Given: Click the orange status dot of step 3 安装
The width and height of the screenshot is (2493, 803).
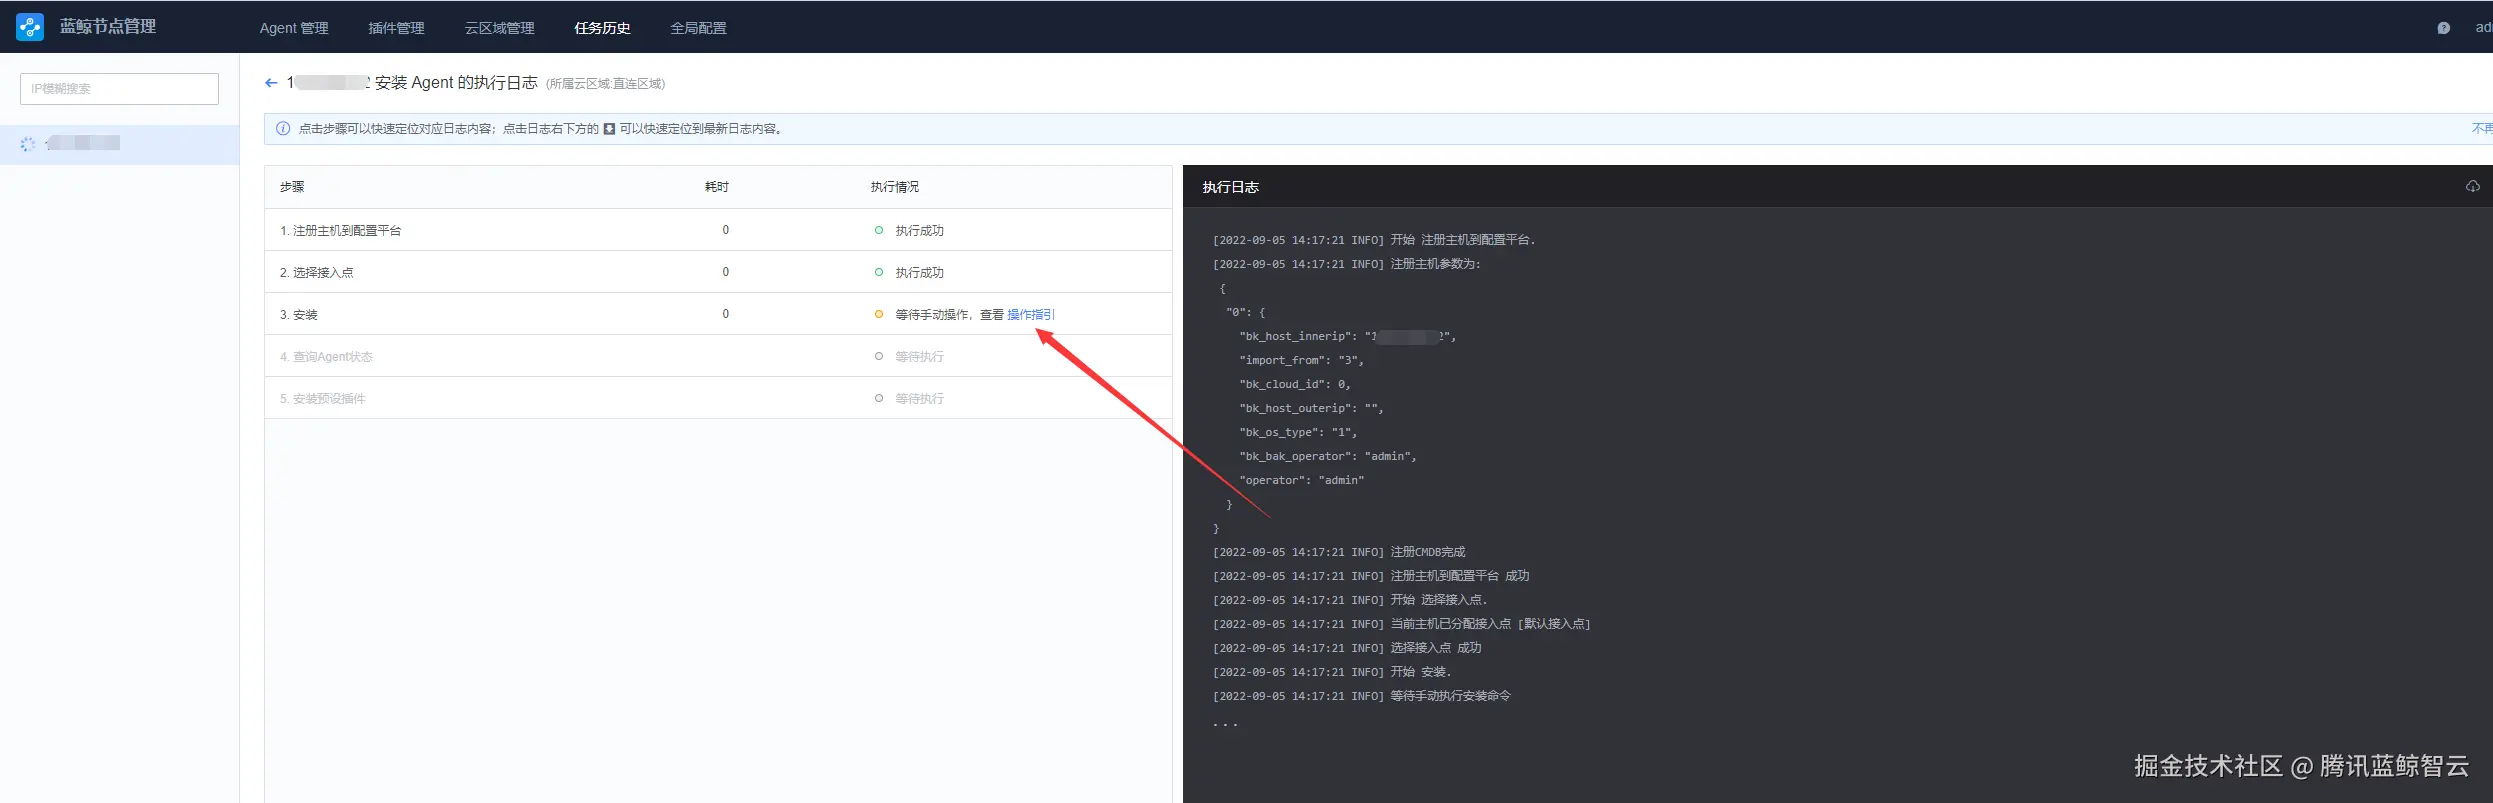Looking at the screenshot, I should tap(879, 314).
